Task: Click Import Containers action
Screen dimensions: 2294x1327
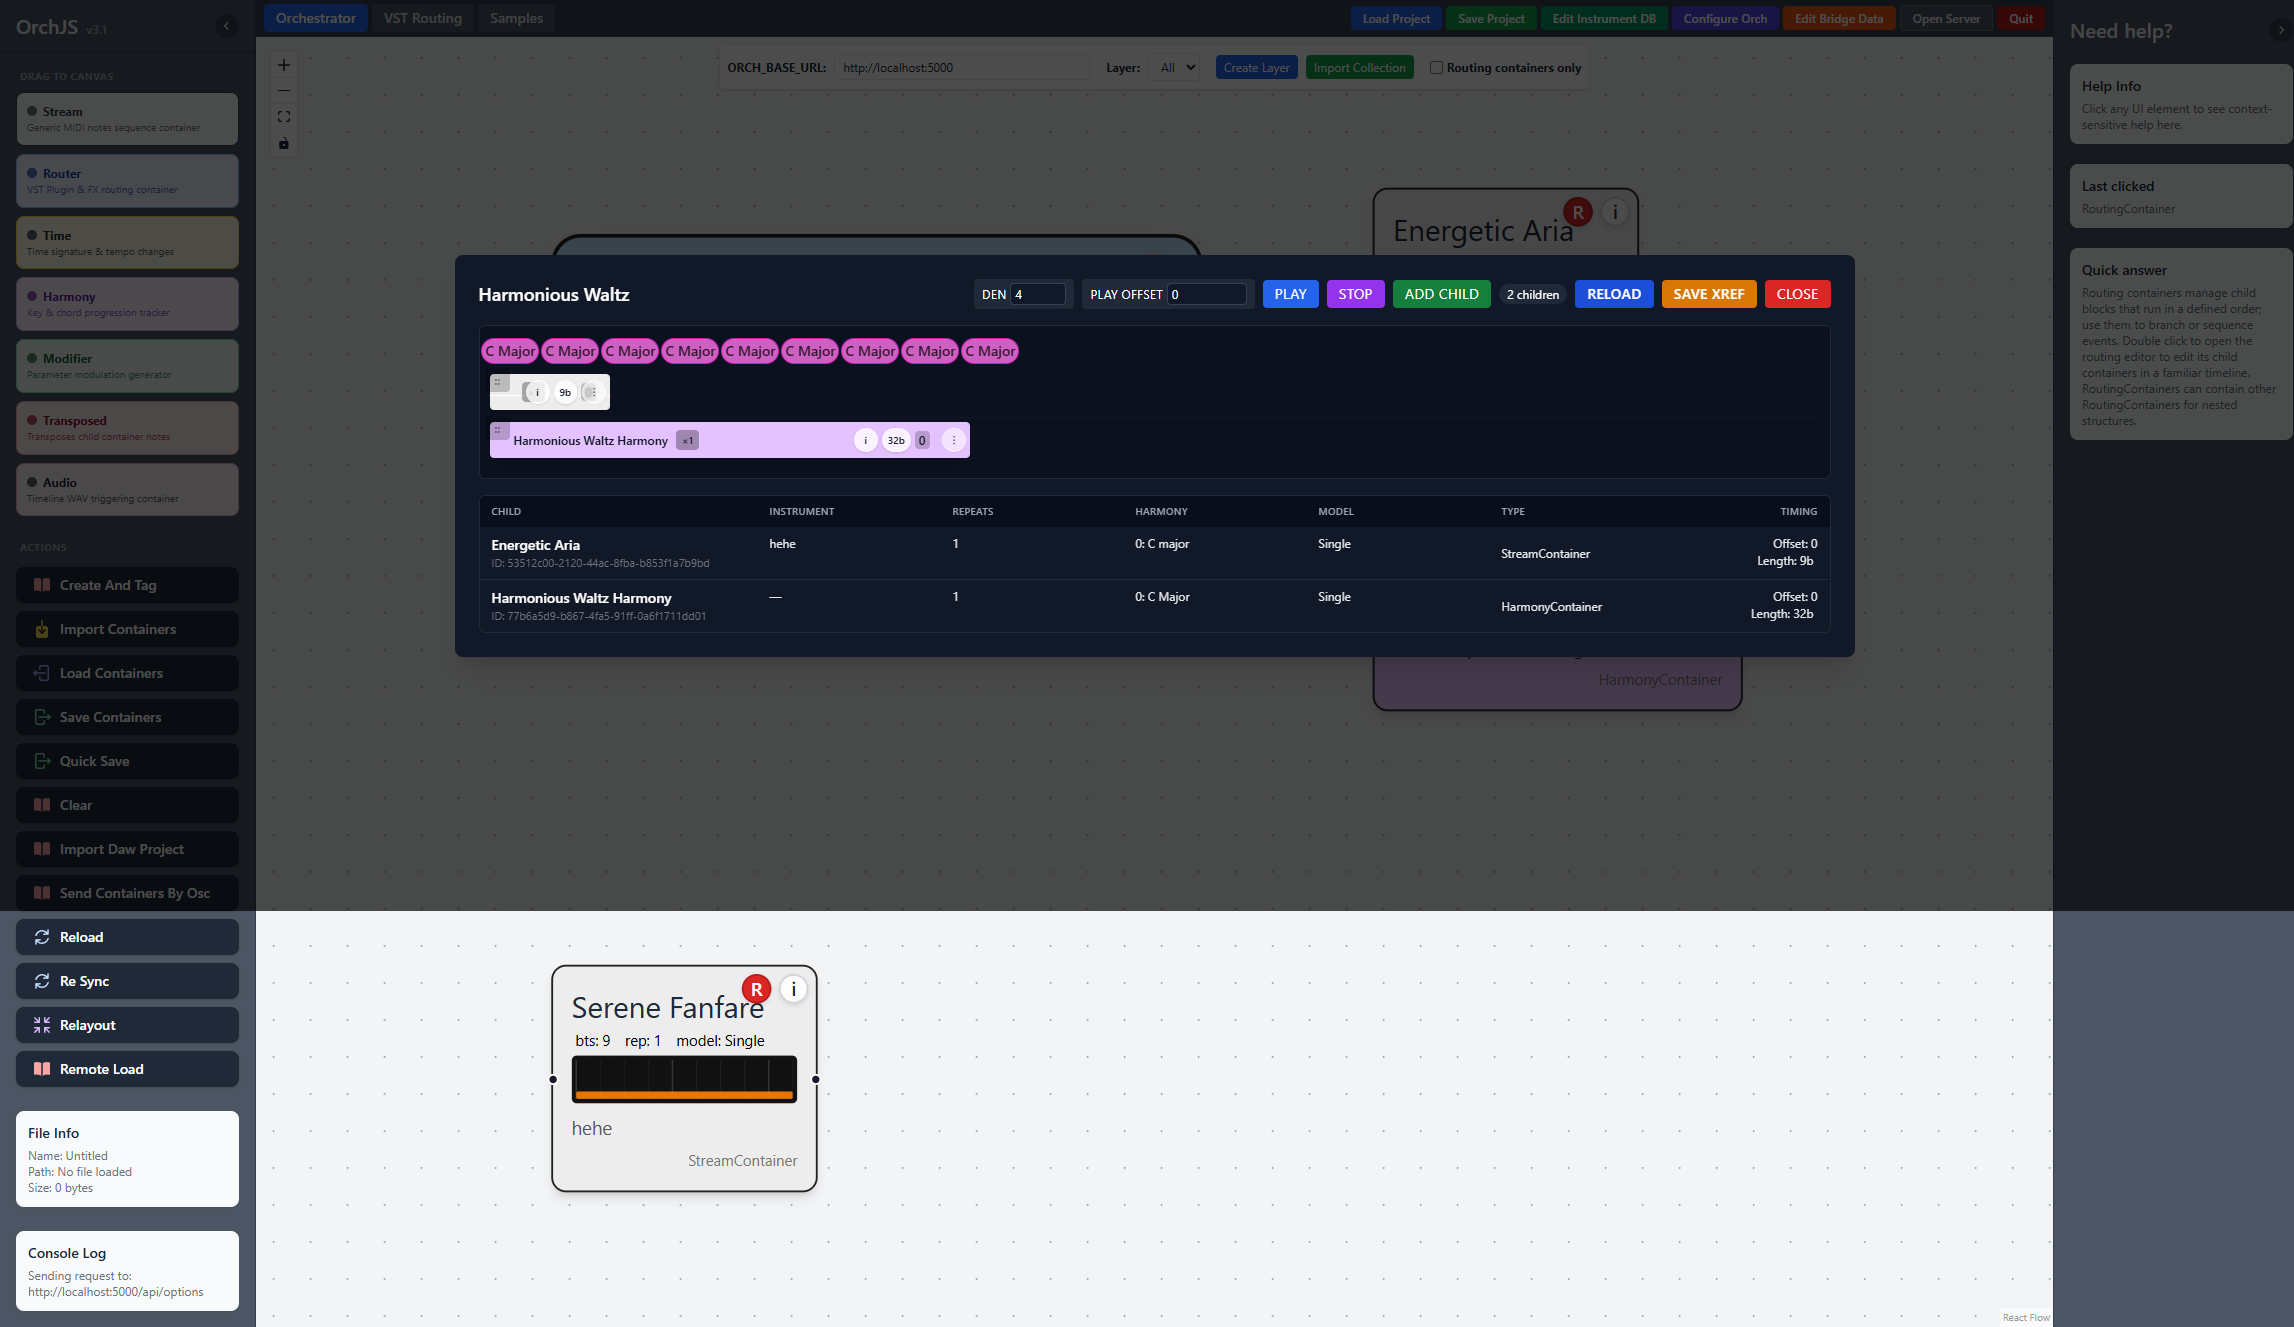Action: pyautogui.click(x=127, y=629)
